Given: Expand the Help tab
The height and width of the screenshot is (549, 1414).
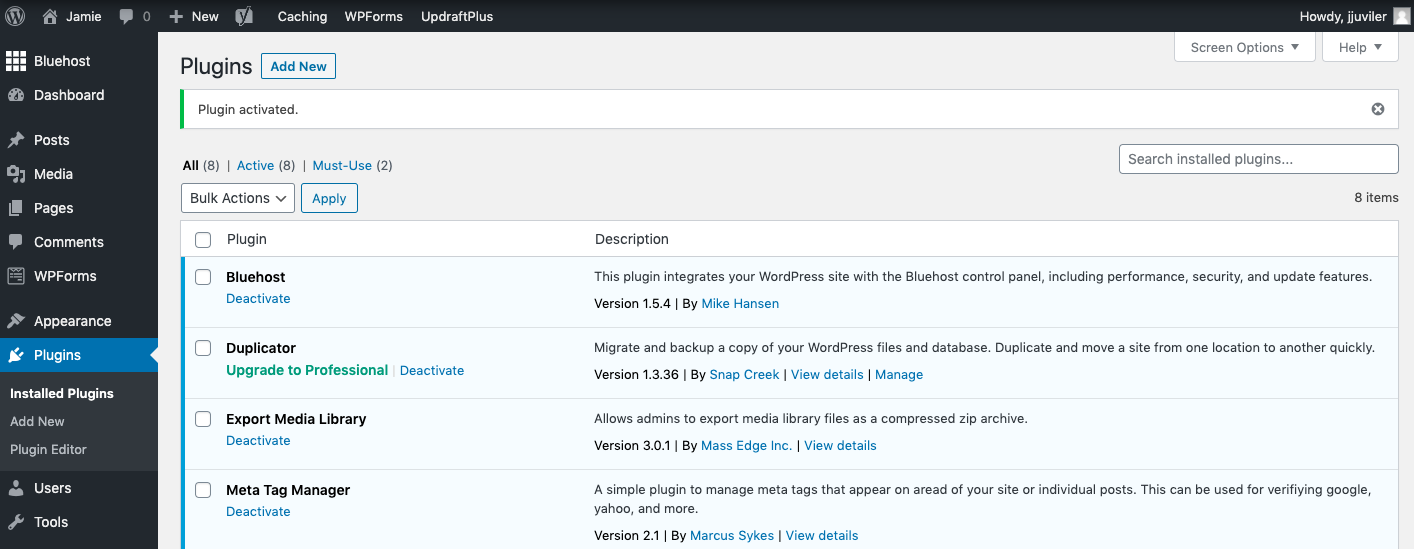Looking at the screenshot, I should coord(1359,47).
